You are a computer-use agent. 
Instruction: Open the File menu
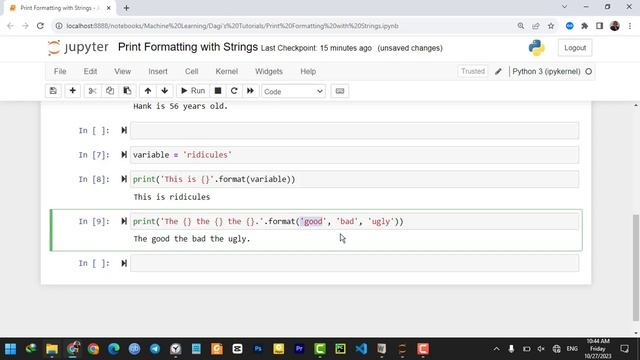pos(60,71)
